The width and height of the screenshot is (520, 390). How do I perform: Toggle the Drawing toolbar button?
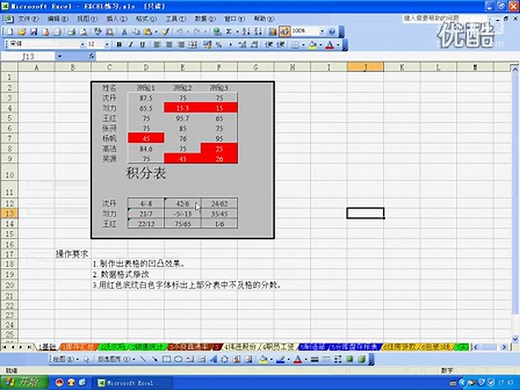tap(285, 32)
